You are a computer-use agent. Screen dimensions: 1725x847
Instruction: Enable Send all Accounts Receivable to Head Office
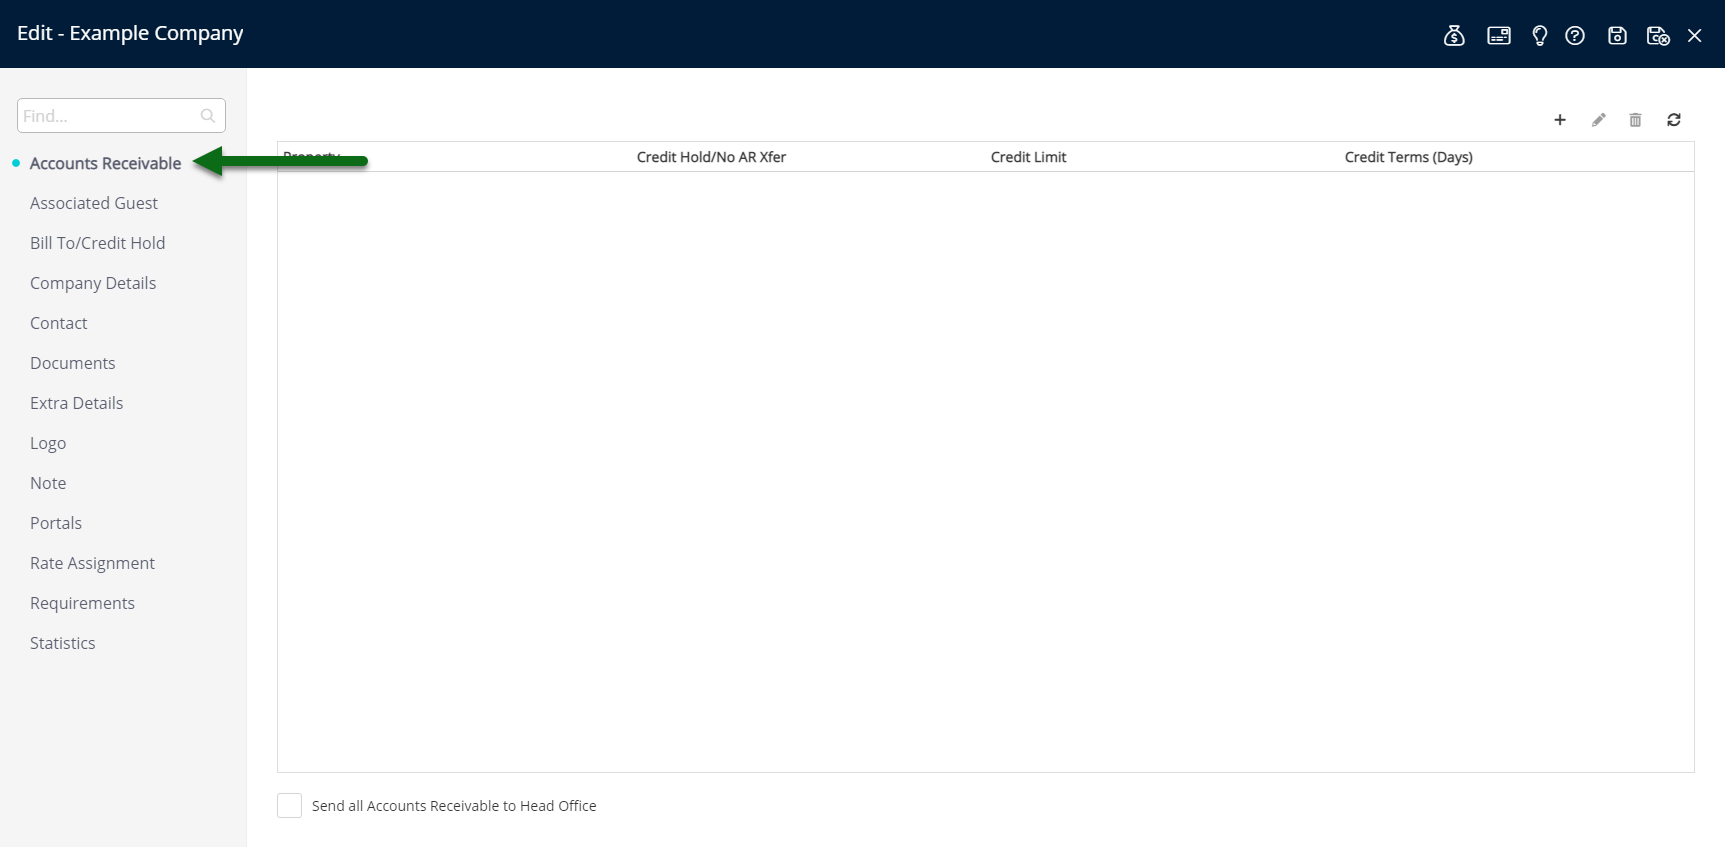point(289,806)
